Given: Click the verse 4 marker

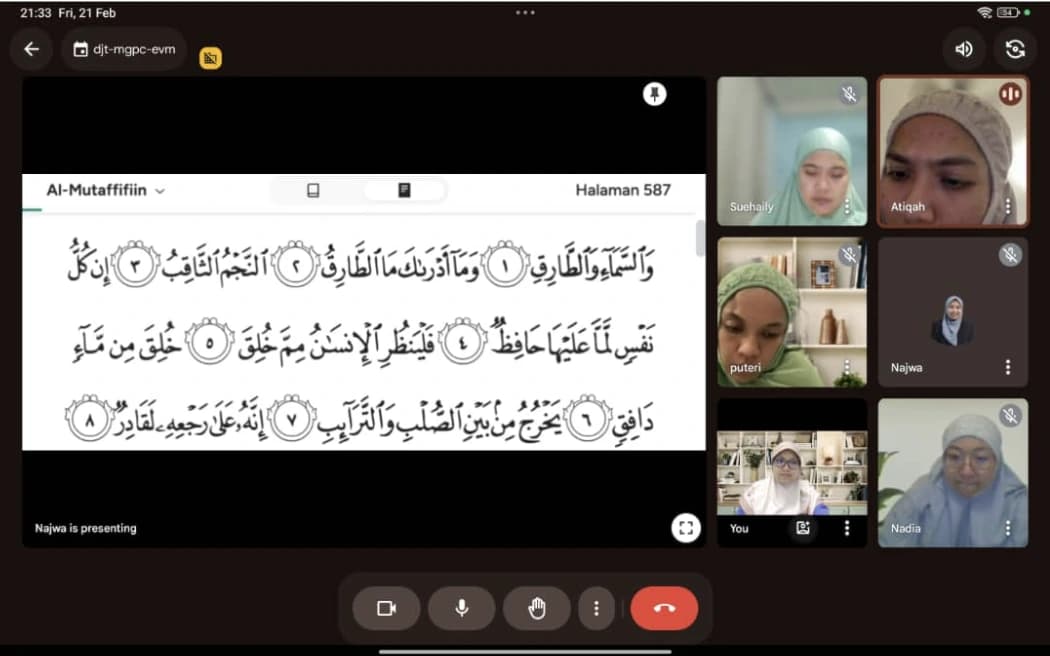Looking at the screenshot, I should click(463, 343).
